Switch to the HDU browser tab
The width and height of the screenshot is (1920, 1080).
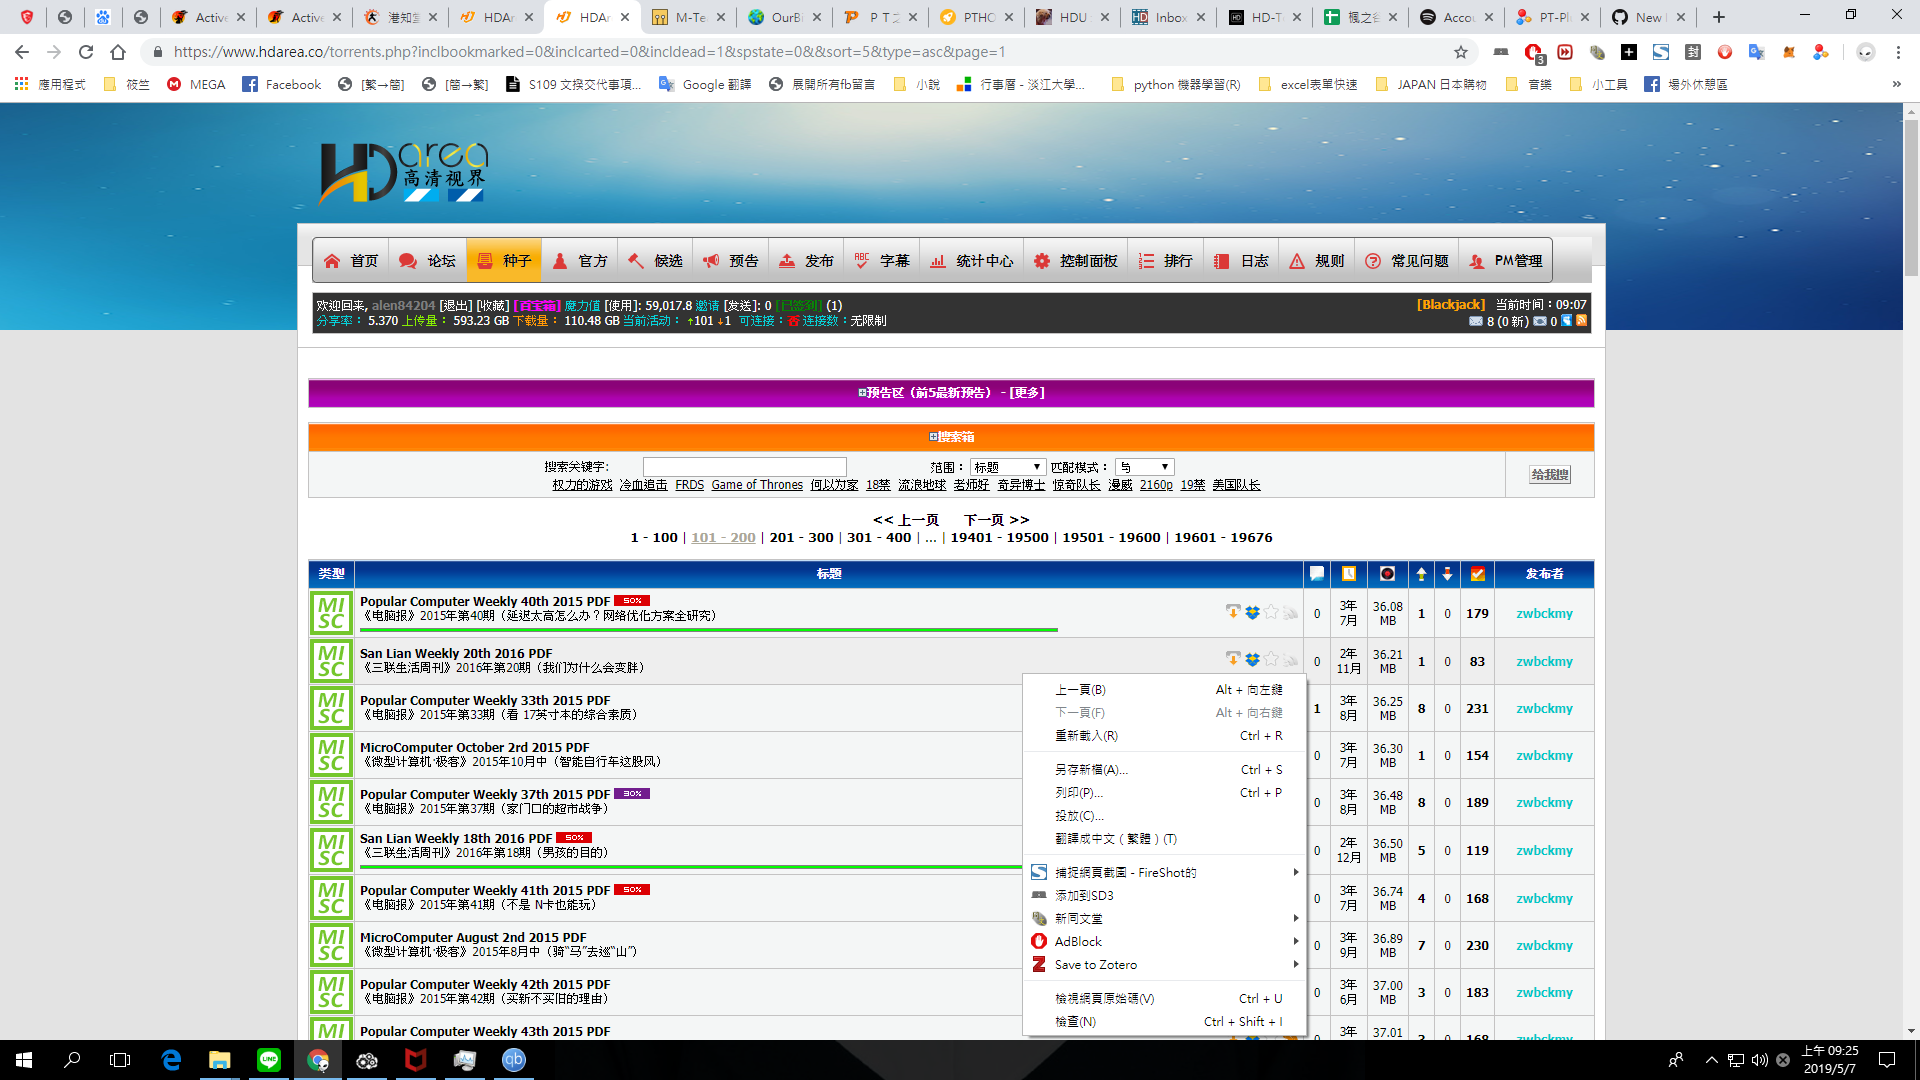pos(1072,17)
